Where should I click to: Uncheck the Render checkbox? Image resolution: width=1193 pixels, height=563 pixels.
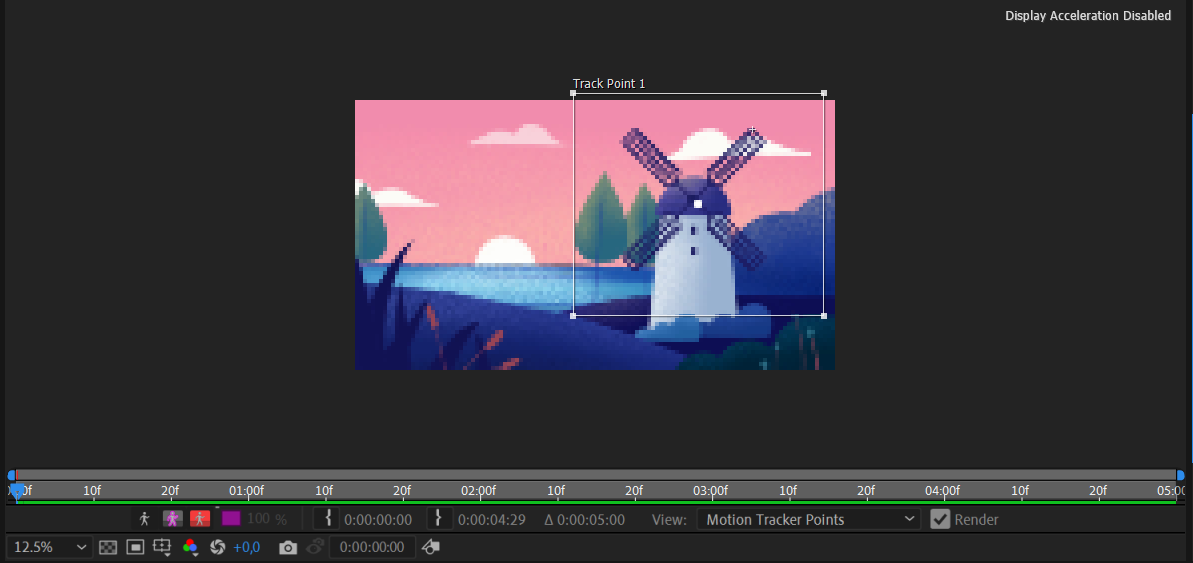[941, 520]
